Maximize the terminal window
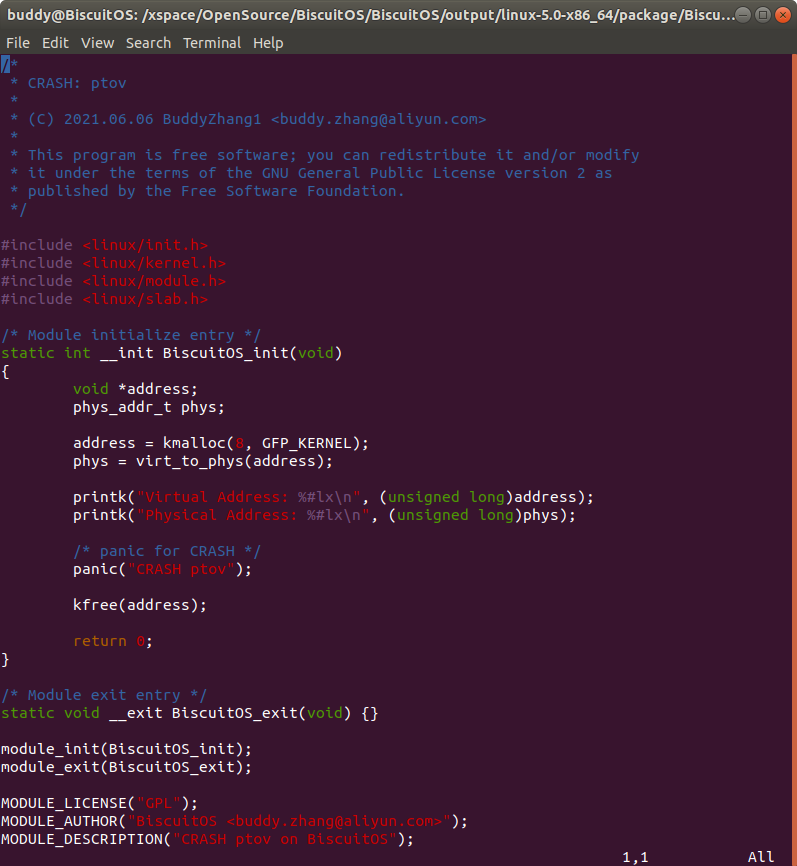The height and width of the screenshot is (866, 797). click(763, 15)
